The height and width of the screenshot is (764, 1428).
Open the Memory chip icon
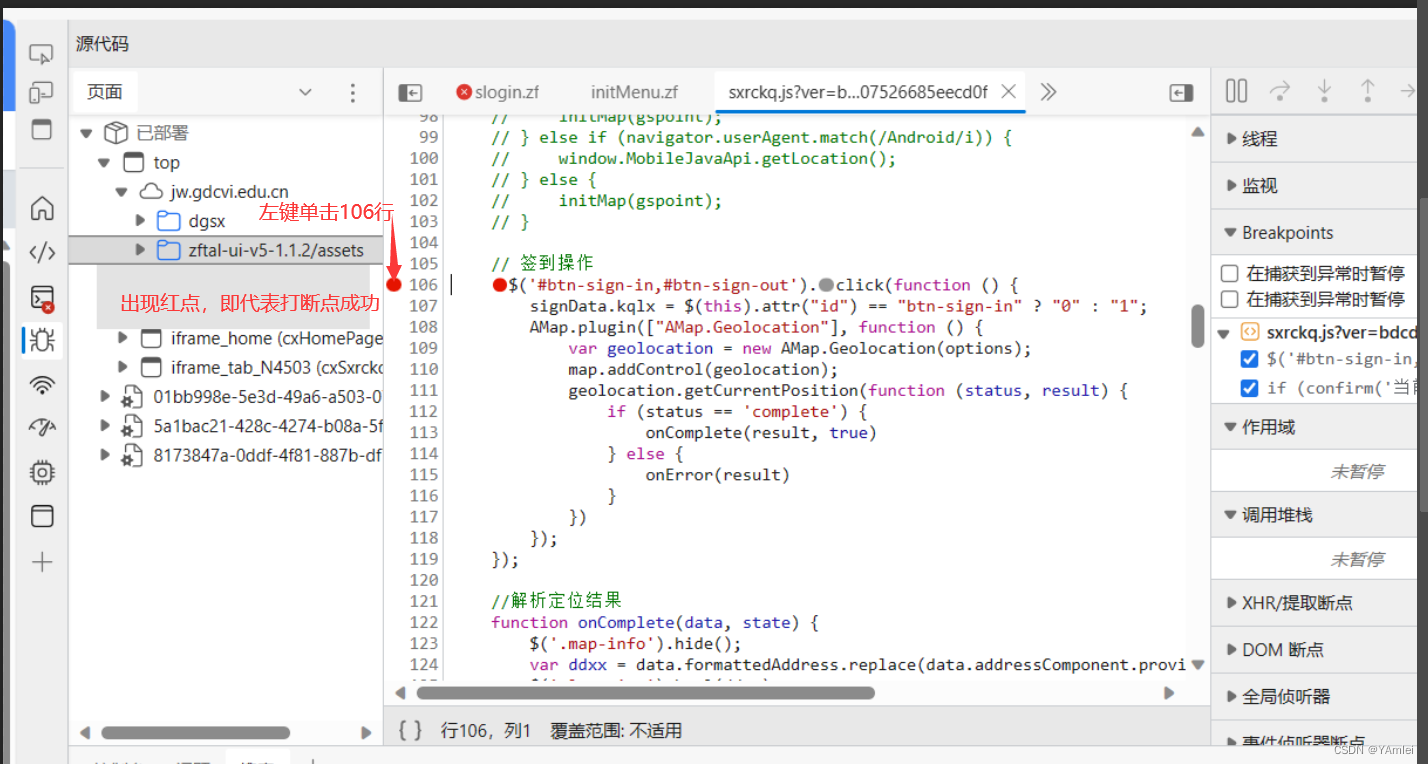[x=42, y=472]
